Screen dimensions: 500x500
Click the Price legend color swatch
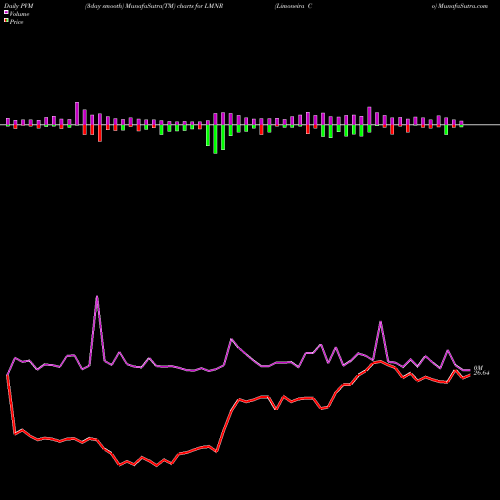[6, 20]
